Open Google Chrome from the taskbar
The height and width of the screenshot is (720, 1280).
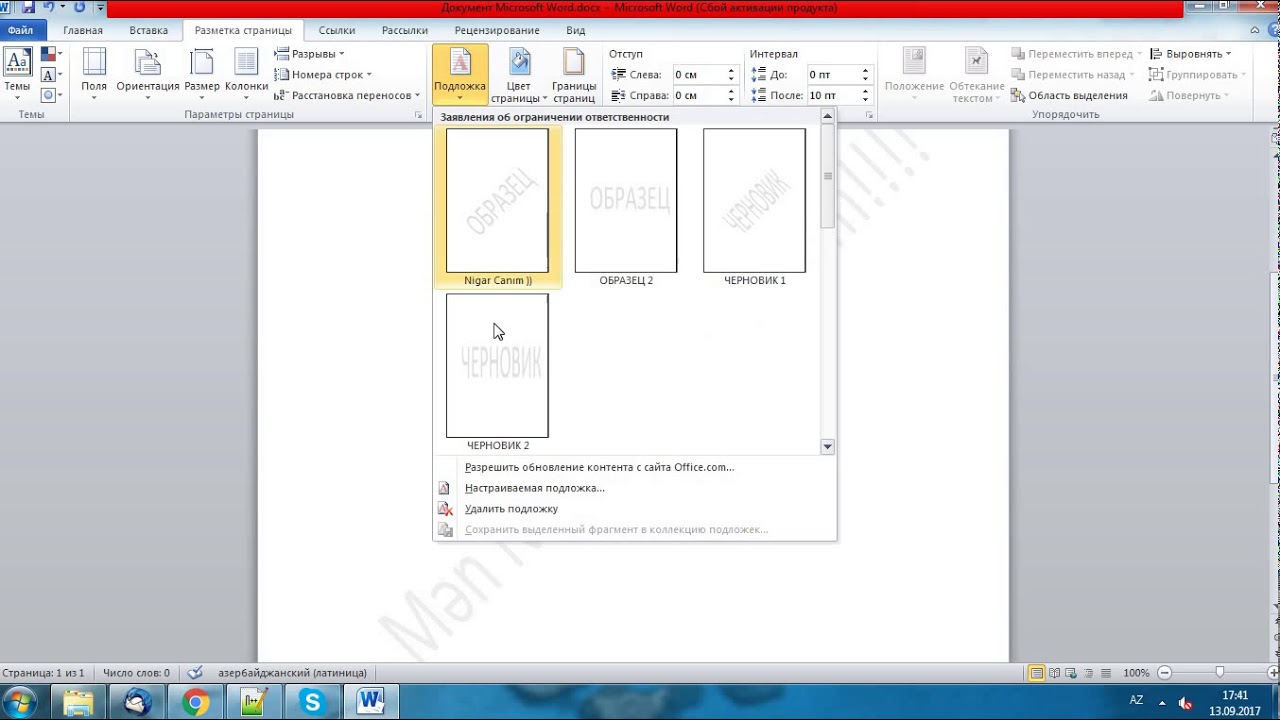(196, 702)
